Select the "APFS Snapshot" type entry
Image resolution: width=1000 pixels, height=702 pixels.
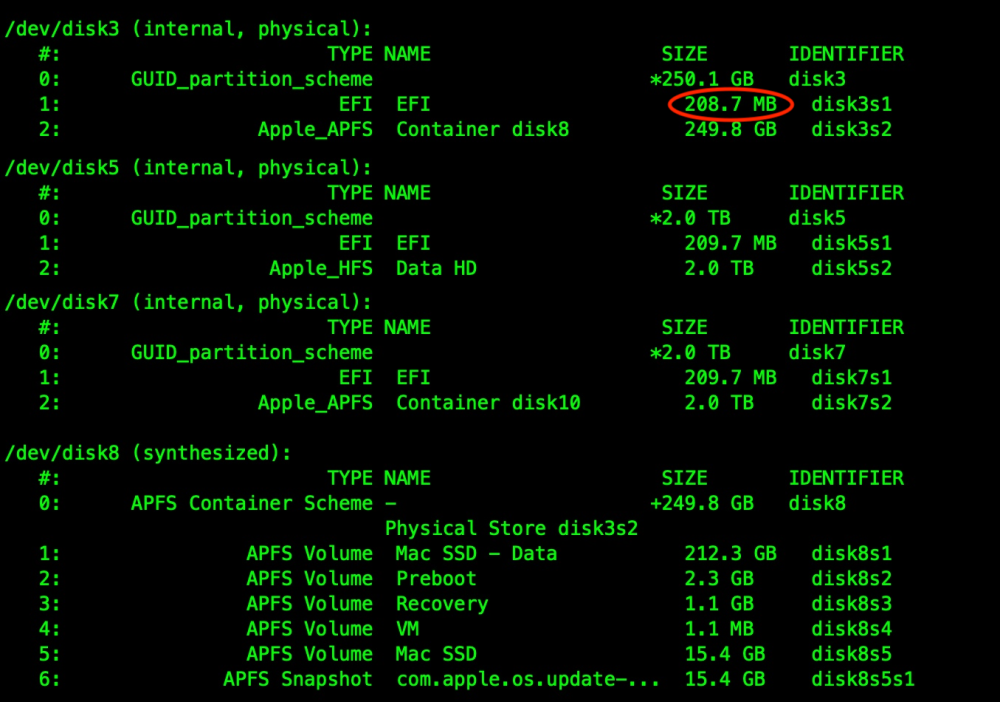(x=298, y=680)
